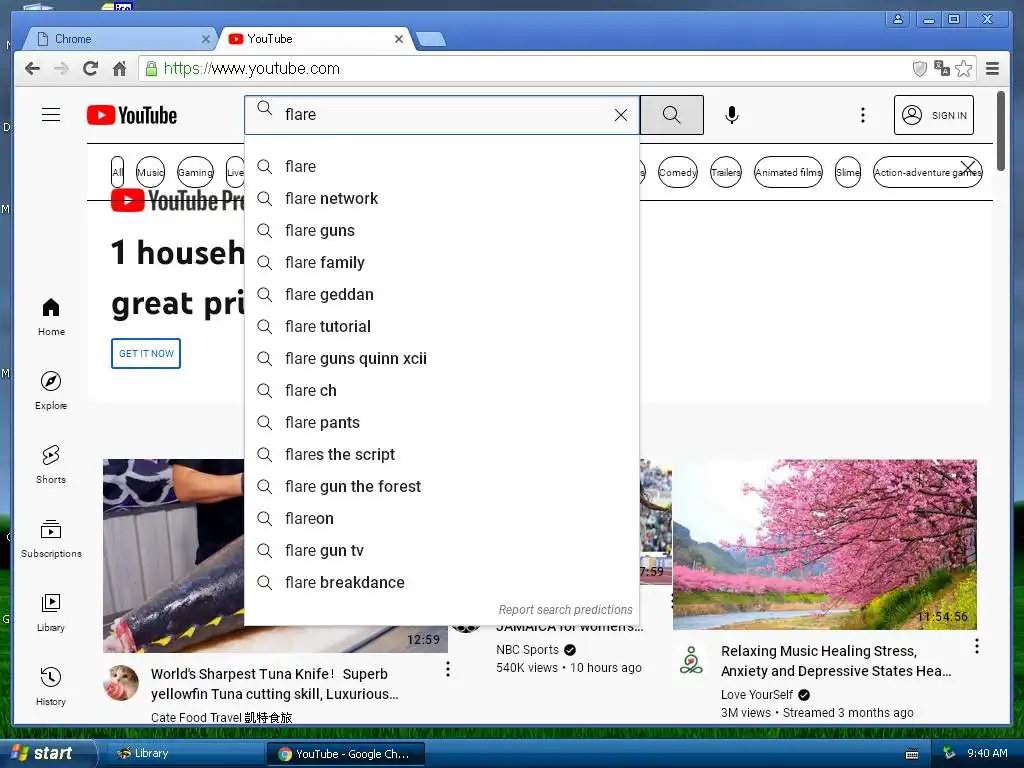Open Shorts in the sidebar
The image size is (1024, 768).
[x=51, y=464]
